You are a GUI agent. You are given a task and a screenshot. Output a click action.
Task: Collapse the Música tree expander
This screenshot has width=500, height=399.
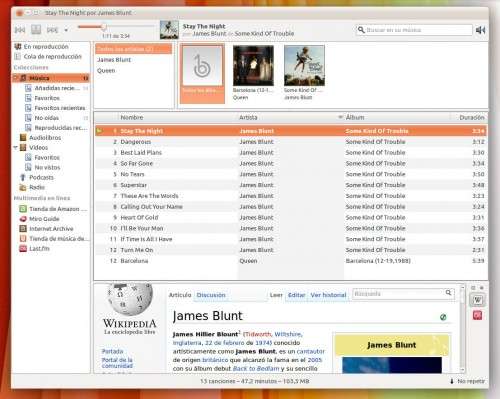pyautogui.click(x=15, y=78)
